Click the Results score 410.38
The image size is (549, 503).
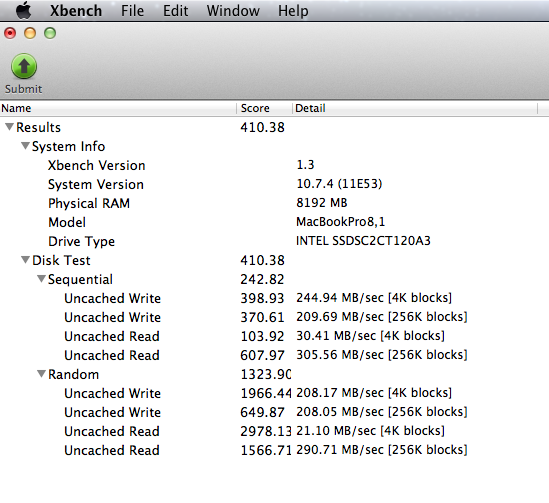click(x=263, y=127)
